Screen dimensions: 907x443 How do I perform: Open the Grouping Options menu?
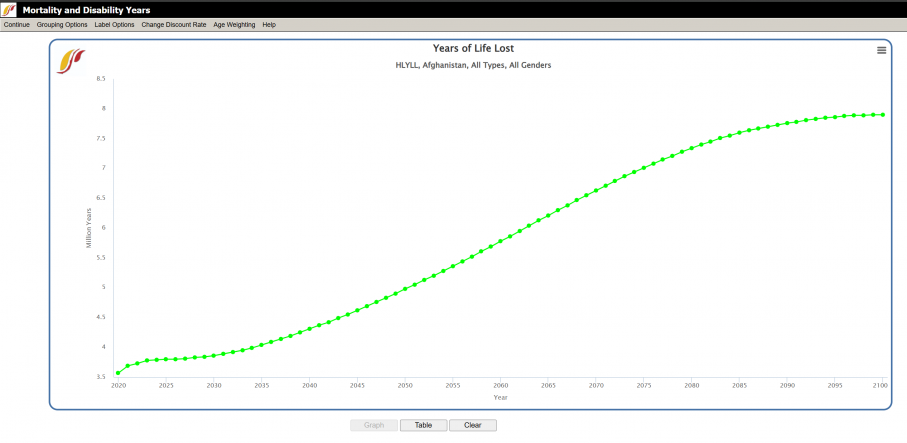tap(62, 24)
